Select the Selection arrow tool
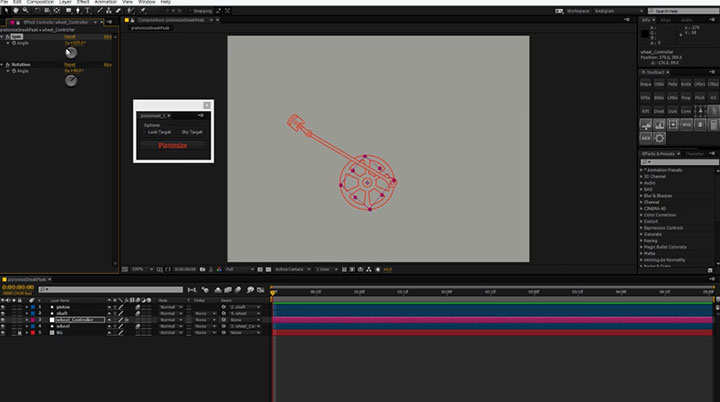Image resolution: width=720 pixels, height=402 pixels. 6,10
